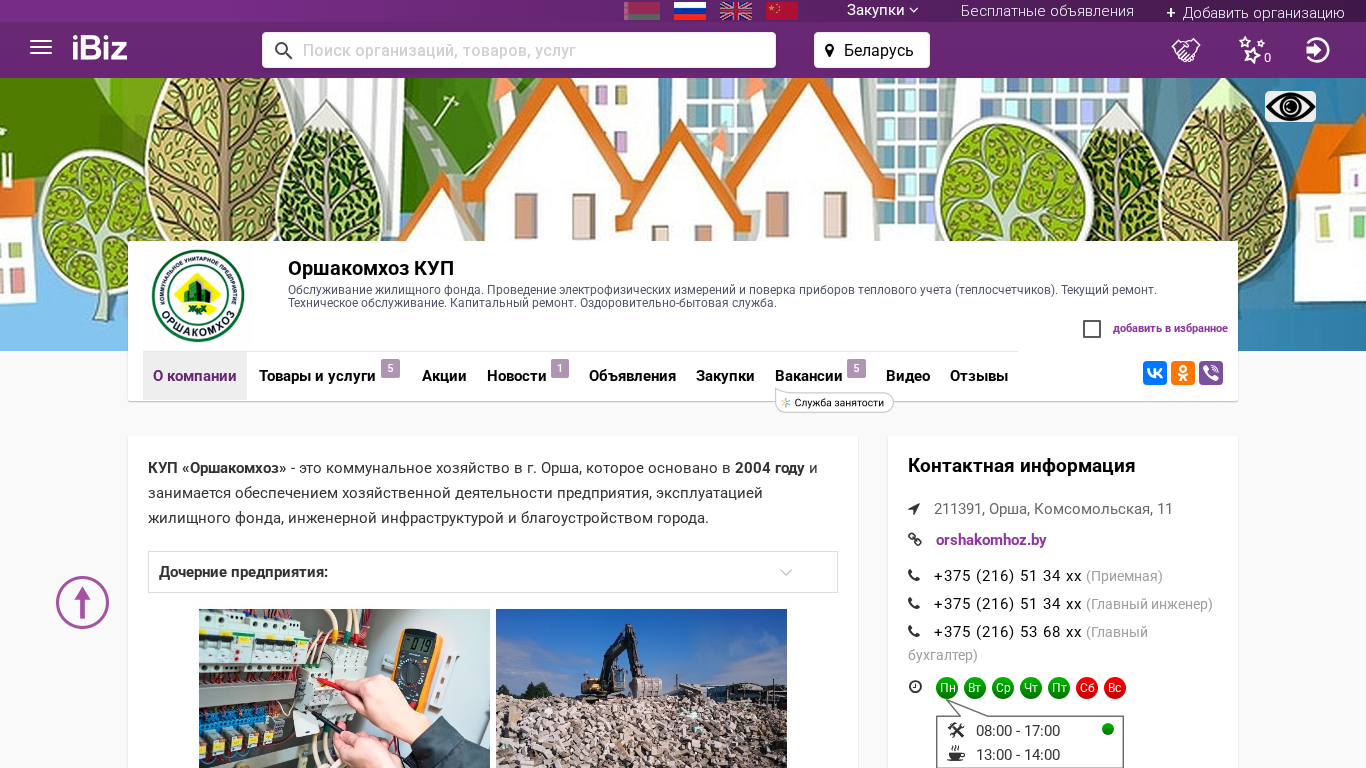Open the Беларусь region selector
Screen dimensions: 1366x768
tap(872, 50)
